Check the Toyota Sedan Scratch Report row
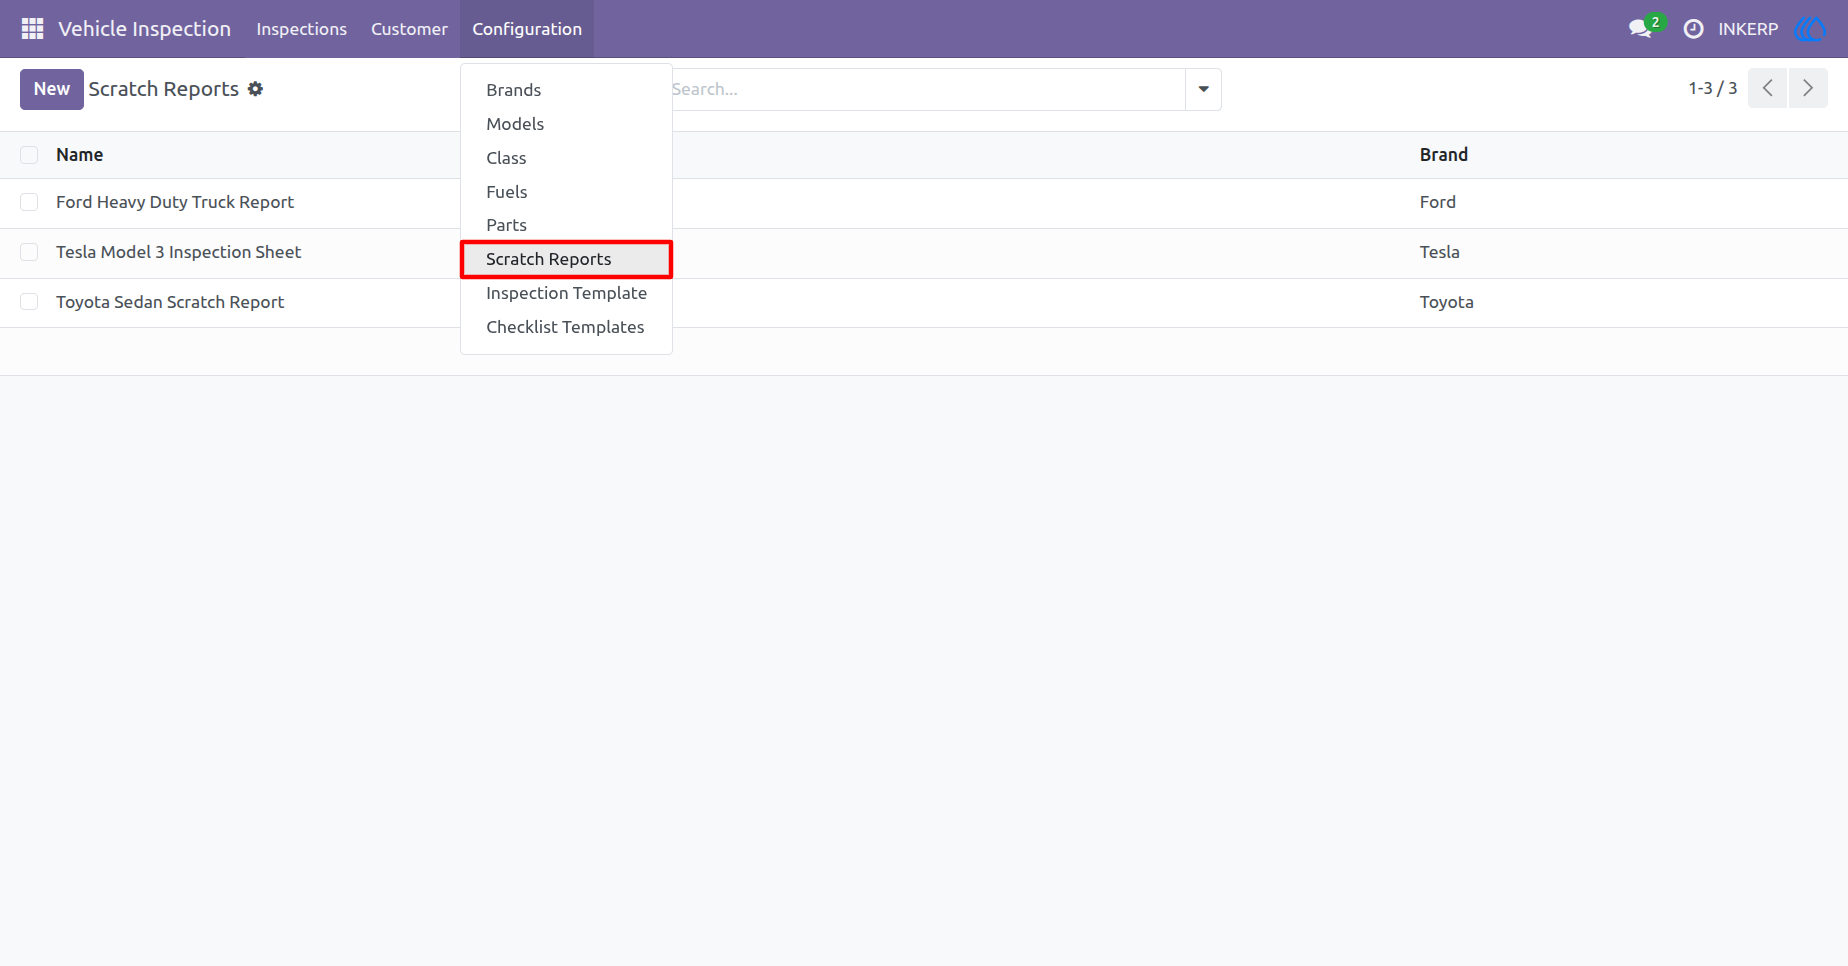This screenshot has width=1848, height=966. point(29,302)
